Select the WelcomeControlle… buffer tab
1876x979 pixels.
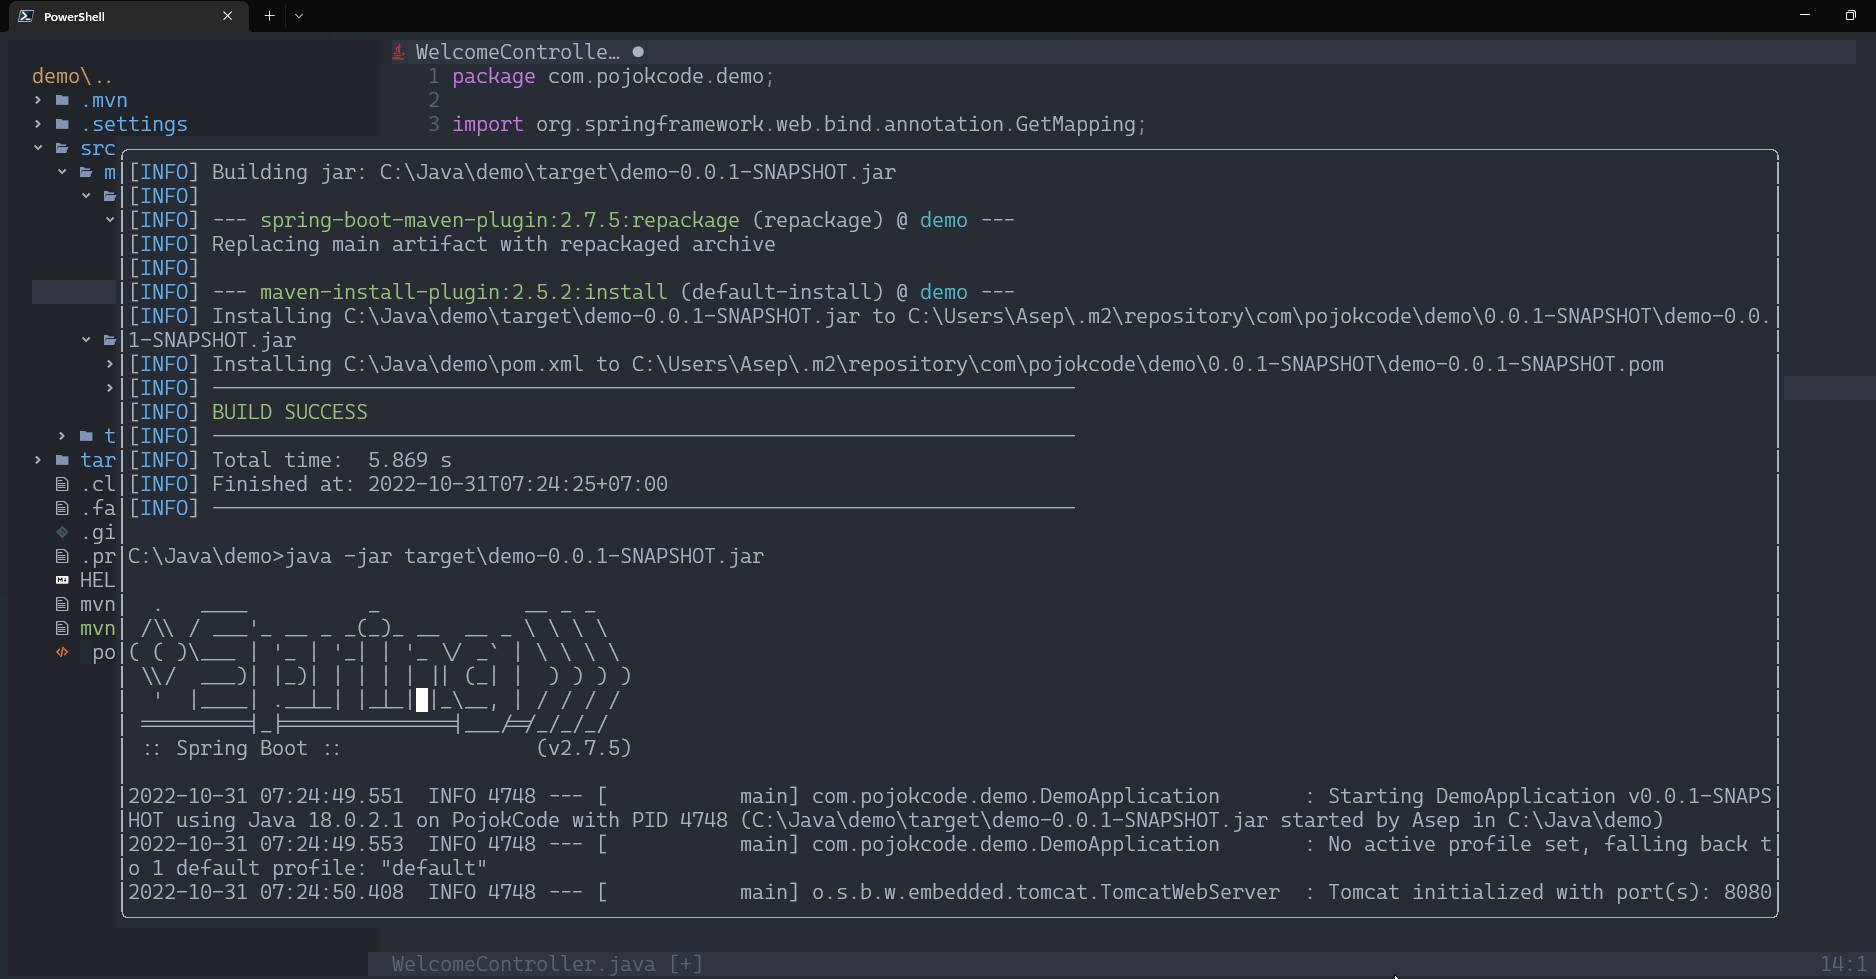517,52
